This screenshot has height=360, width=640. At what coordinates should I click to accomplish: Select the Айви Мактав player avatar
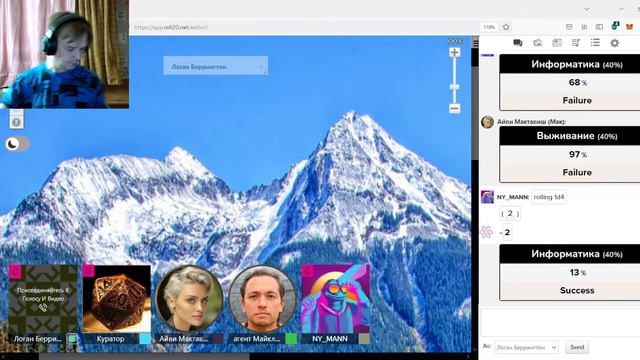189,298
